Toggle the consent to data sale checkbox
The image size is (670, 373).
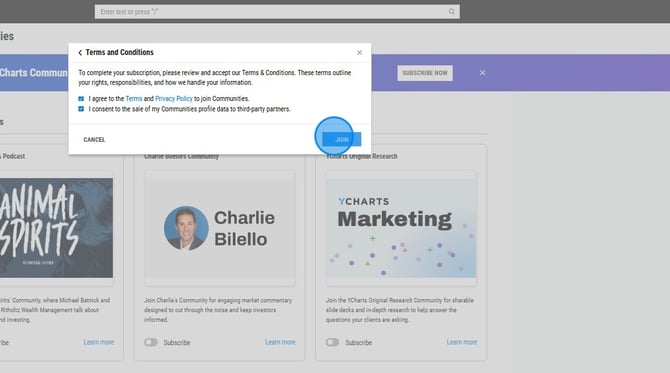click(81, 109)
